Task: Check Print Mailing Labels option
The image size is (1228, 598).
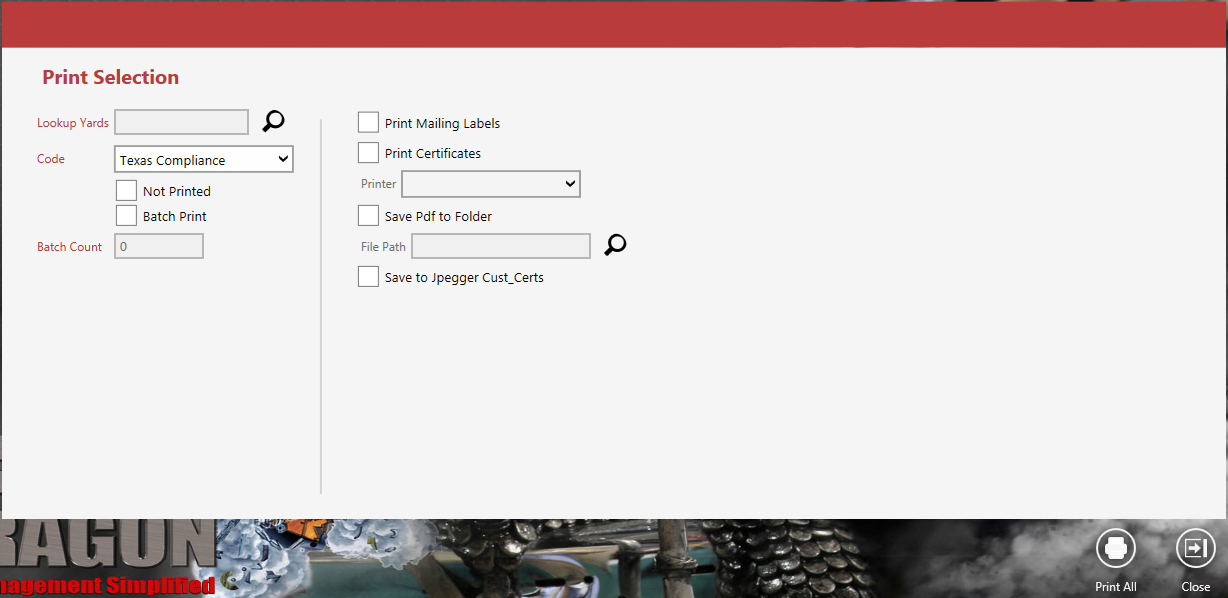Action: tap(368, 122)
